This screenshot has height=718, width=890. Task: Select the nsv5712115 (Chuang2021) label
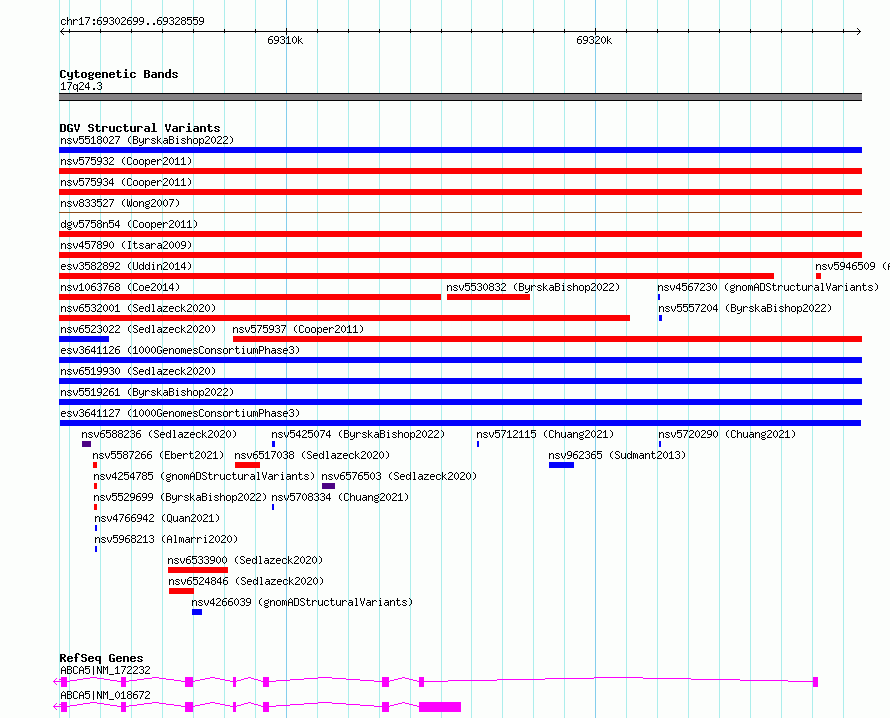pyautogui.click(x=545, y=434)
